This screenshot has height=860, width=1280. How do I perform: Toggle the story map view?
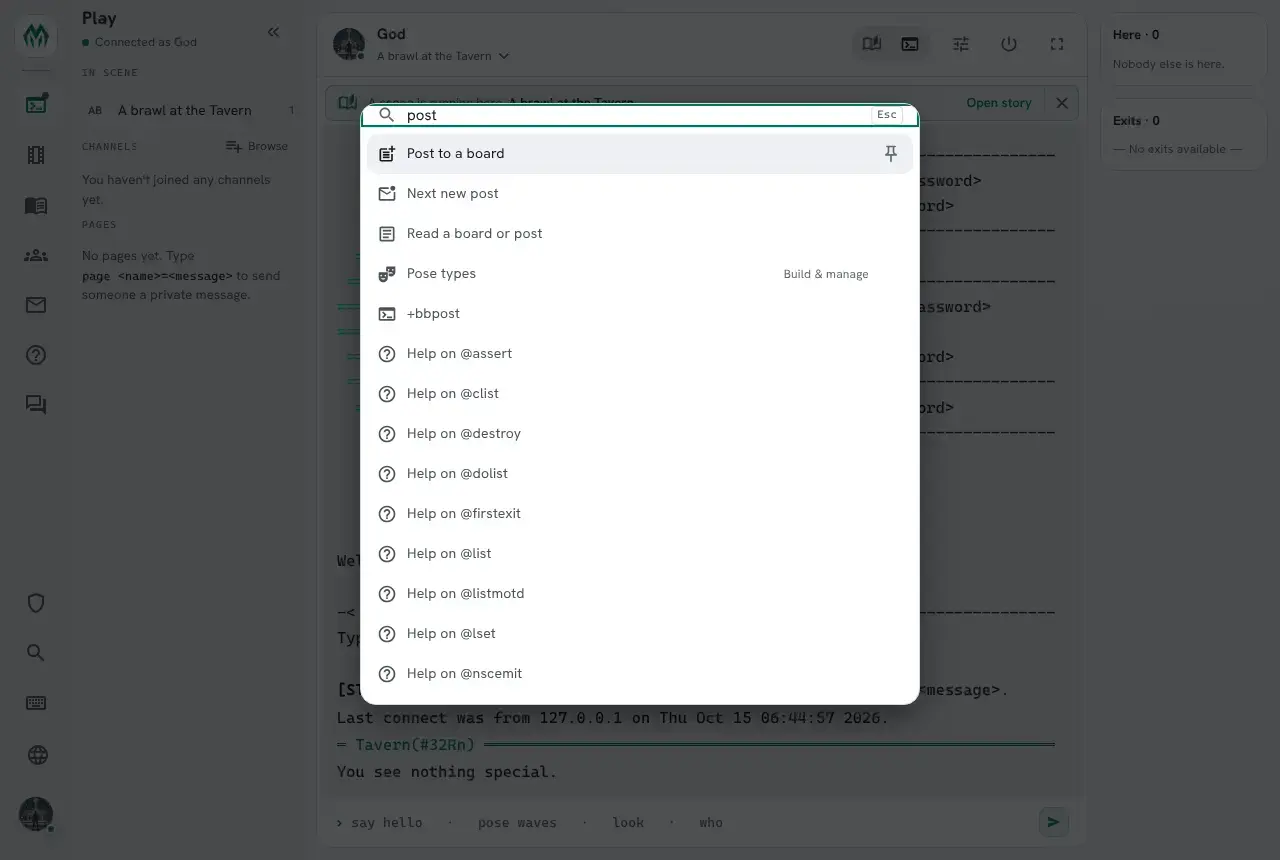point(872,44)
